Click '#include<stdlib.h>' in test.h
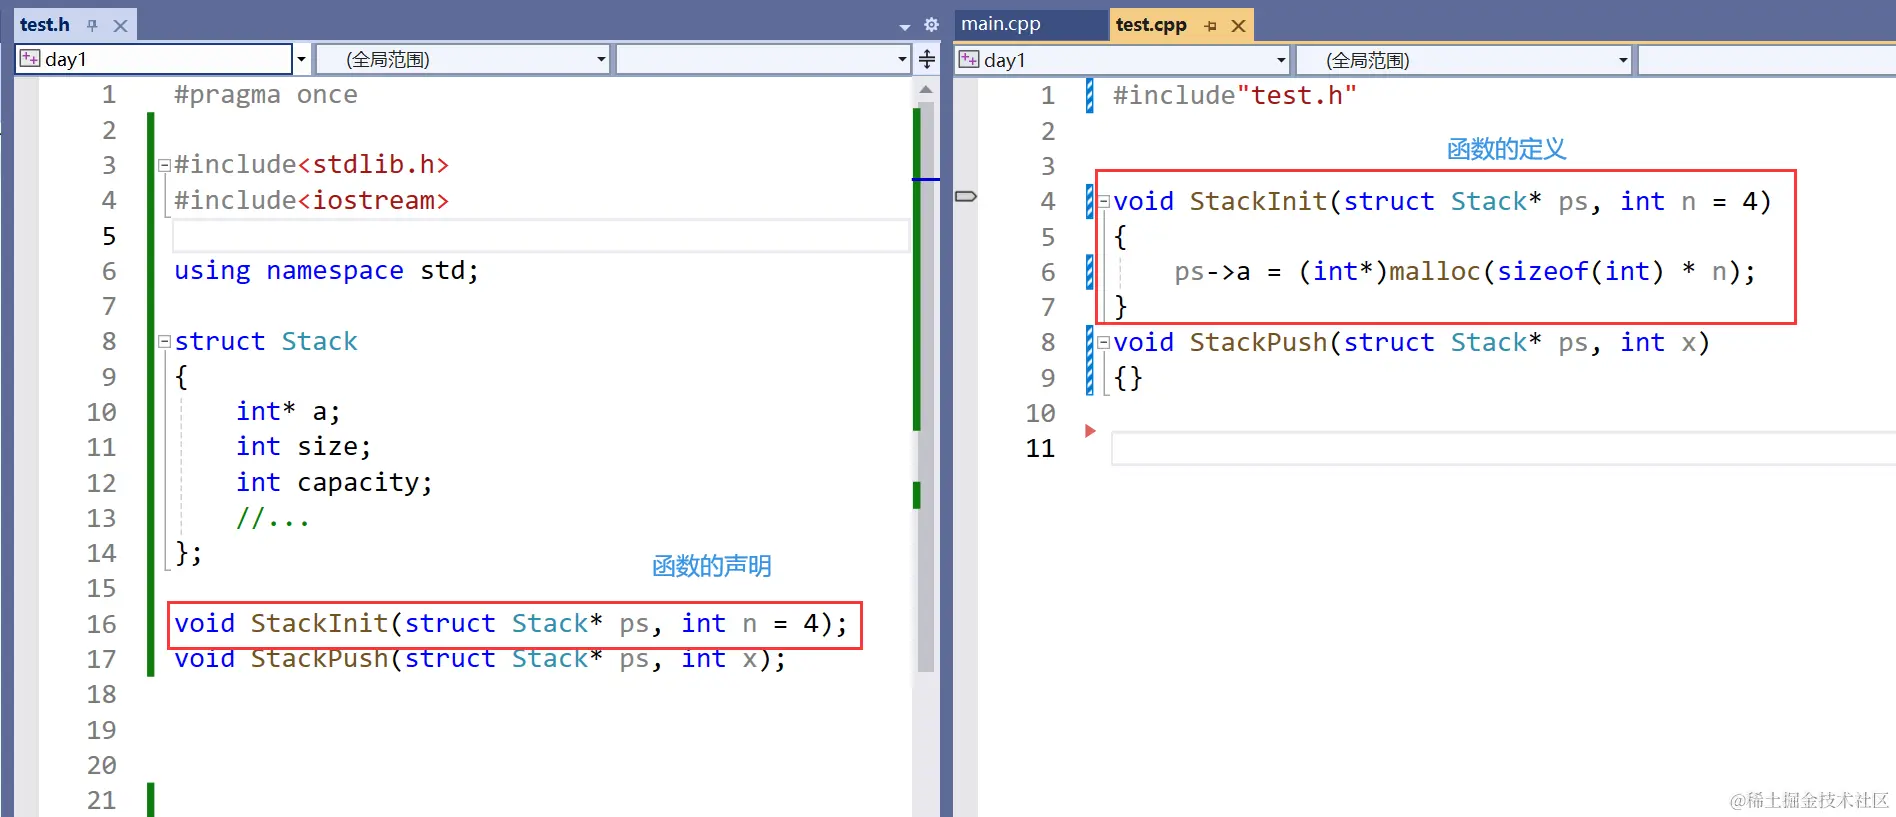 click(311, 165)
